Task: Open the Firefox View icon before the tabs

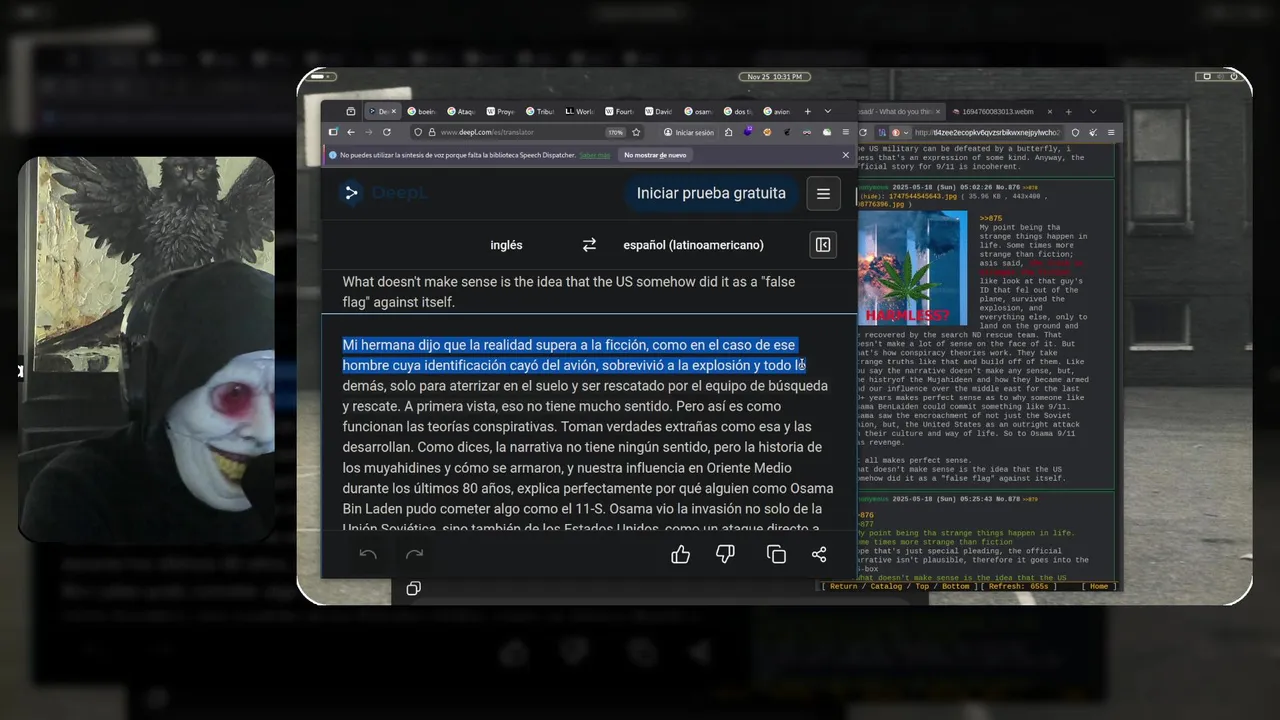Action: coord(351,112)
